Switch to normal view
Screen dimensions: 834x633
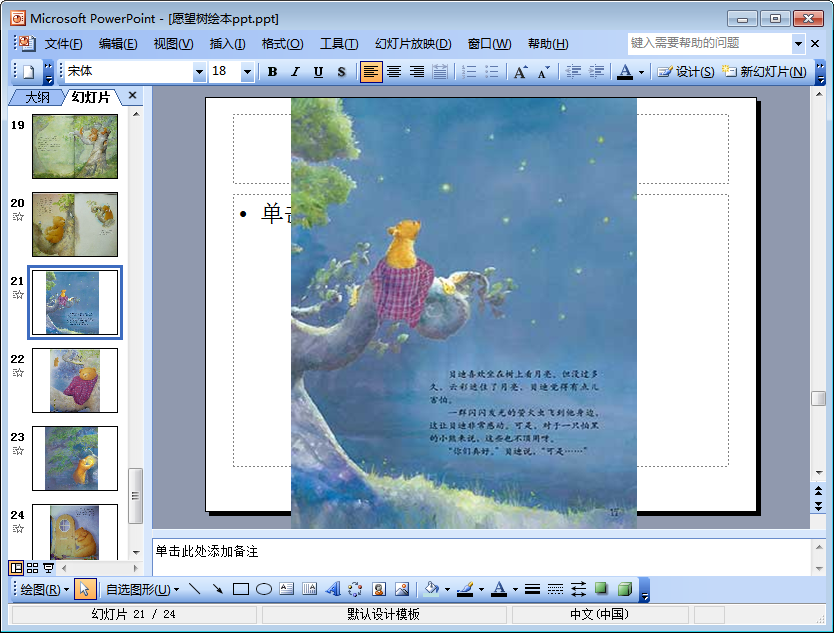(16, 568)
